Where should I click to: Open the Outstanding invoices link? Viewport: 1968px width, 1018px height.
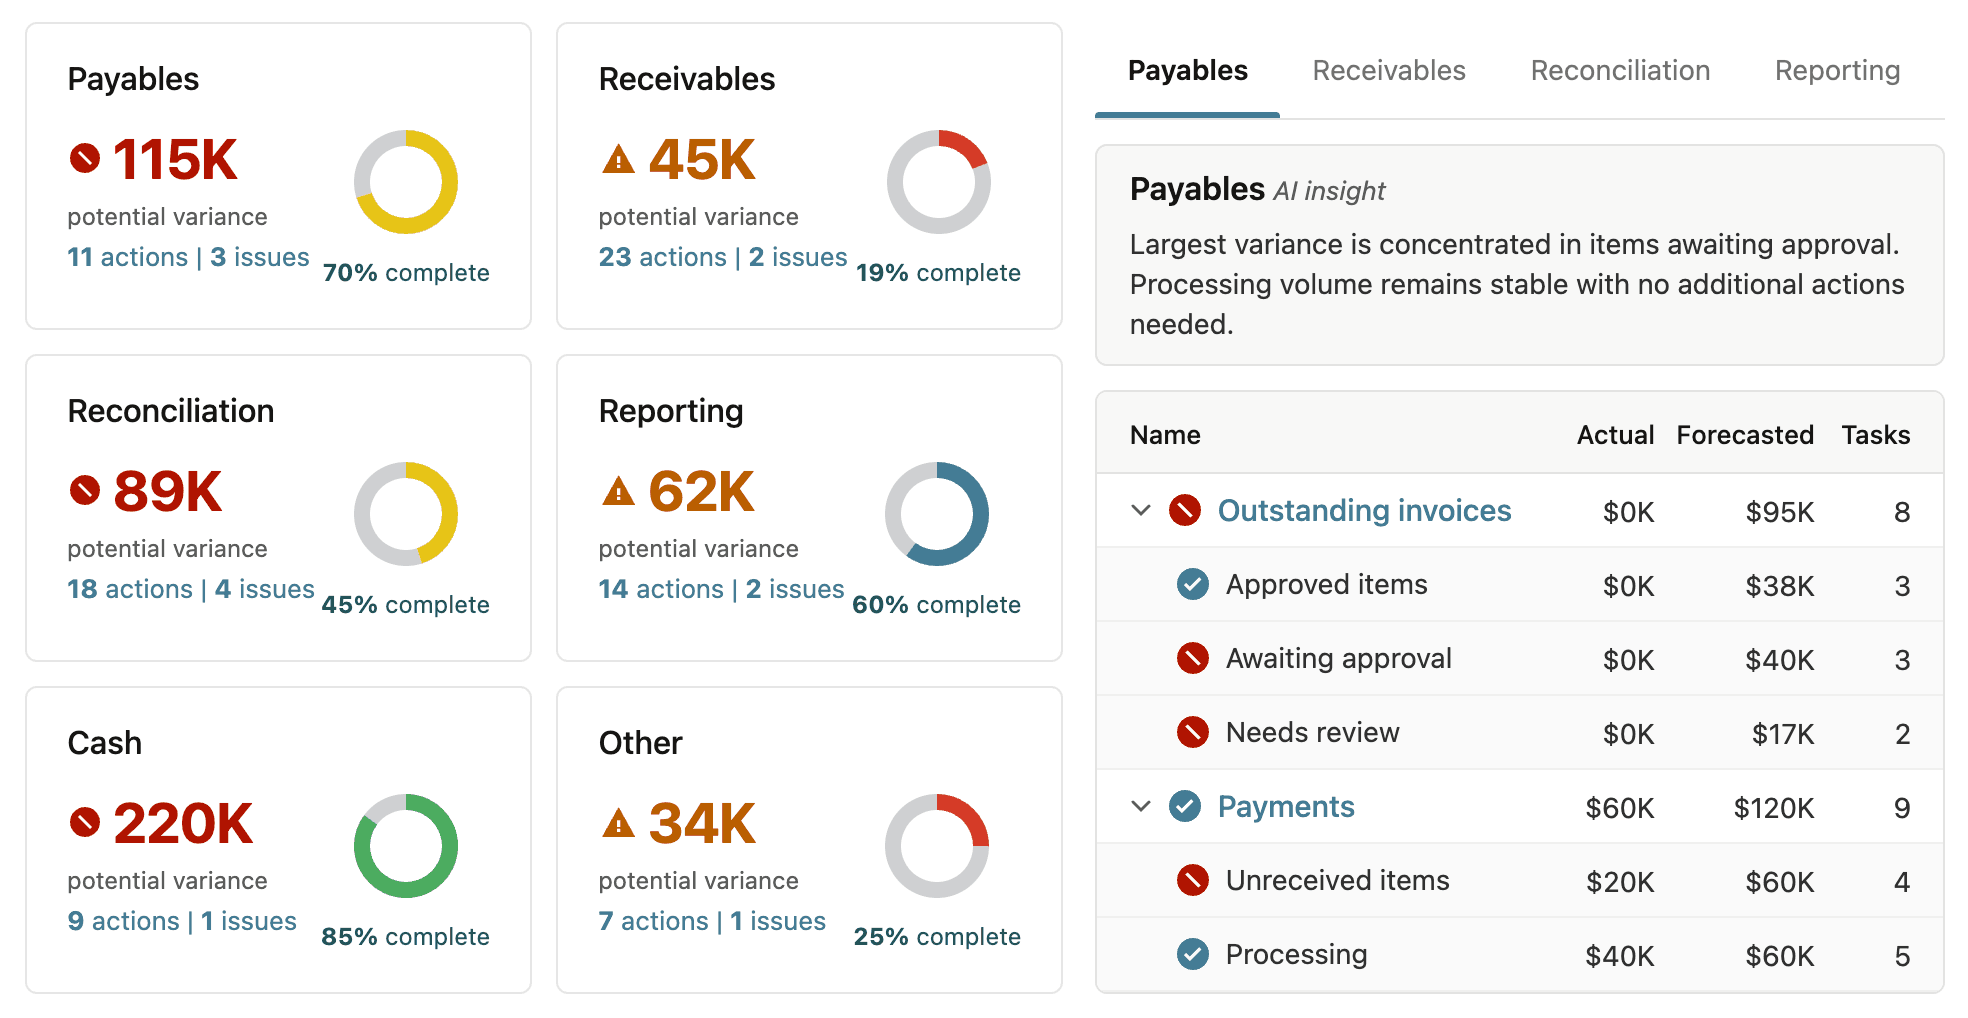point(1364,510)
